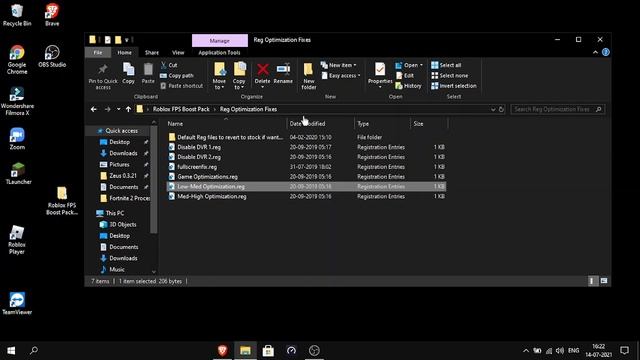Click the Forward navigation arrow
The width and height of the screenshot is (640, 360).
107,109
